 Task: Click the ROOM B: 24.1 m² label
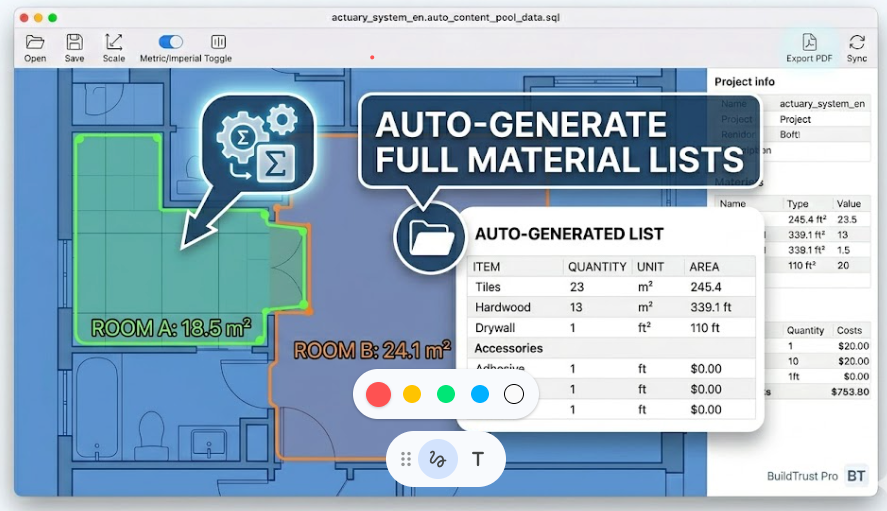[x=372, y=351]
